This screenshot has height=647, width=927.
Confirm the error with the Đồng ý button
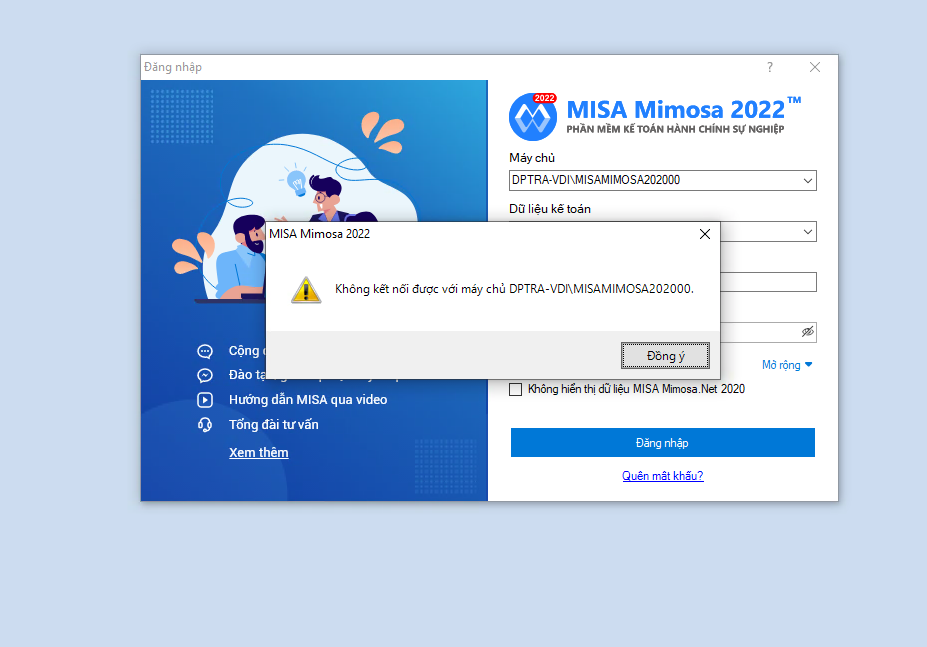(x=665, y=355)
